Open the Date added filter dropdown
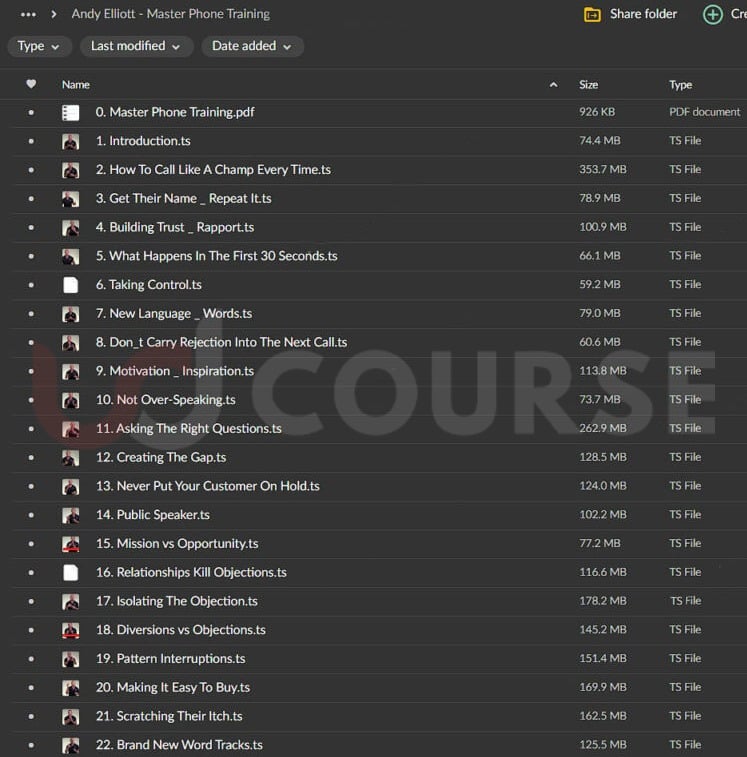This screenshot has height=757, width=747. tap(252, 46)
